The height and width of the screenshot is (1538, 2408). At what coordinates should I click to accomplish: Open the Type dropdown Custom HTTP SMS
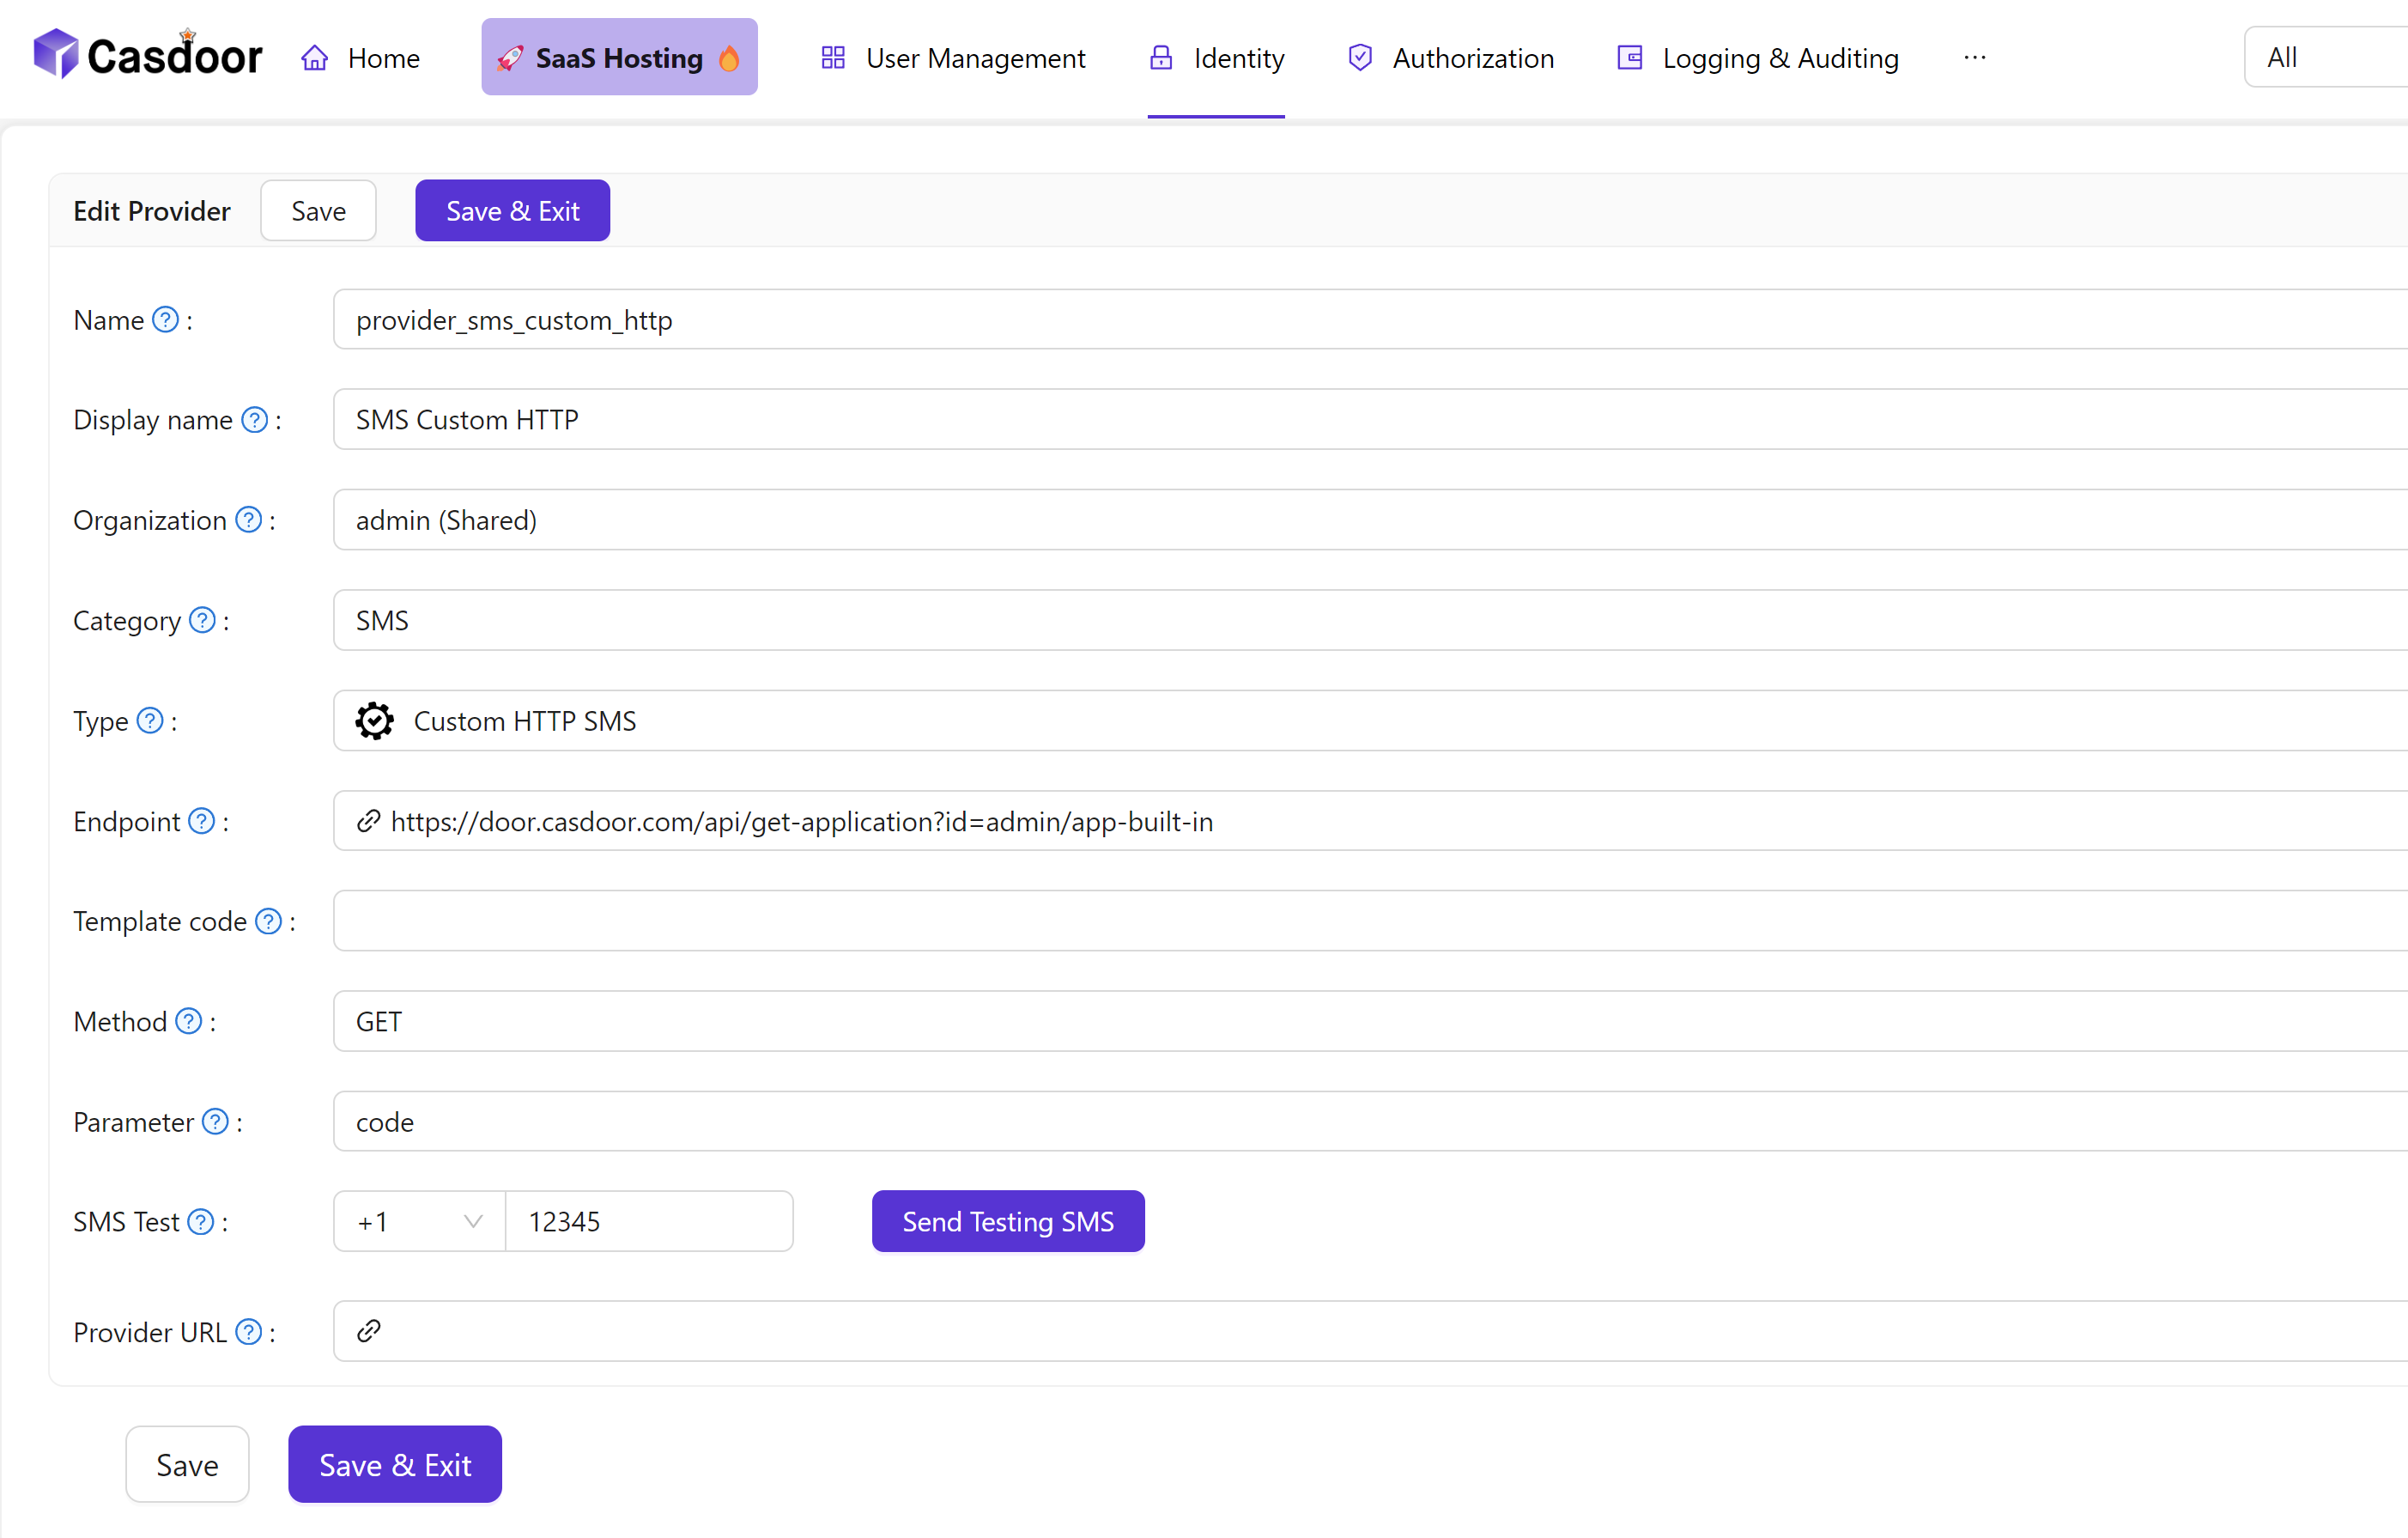tap(1370, 721)
